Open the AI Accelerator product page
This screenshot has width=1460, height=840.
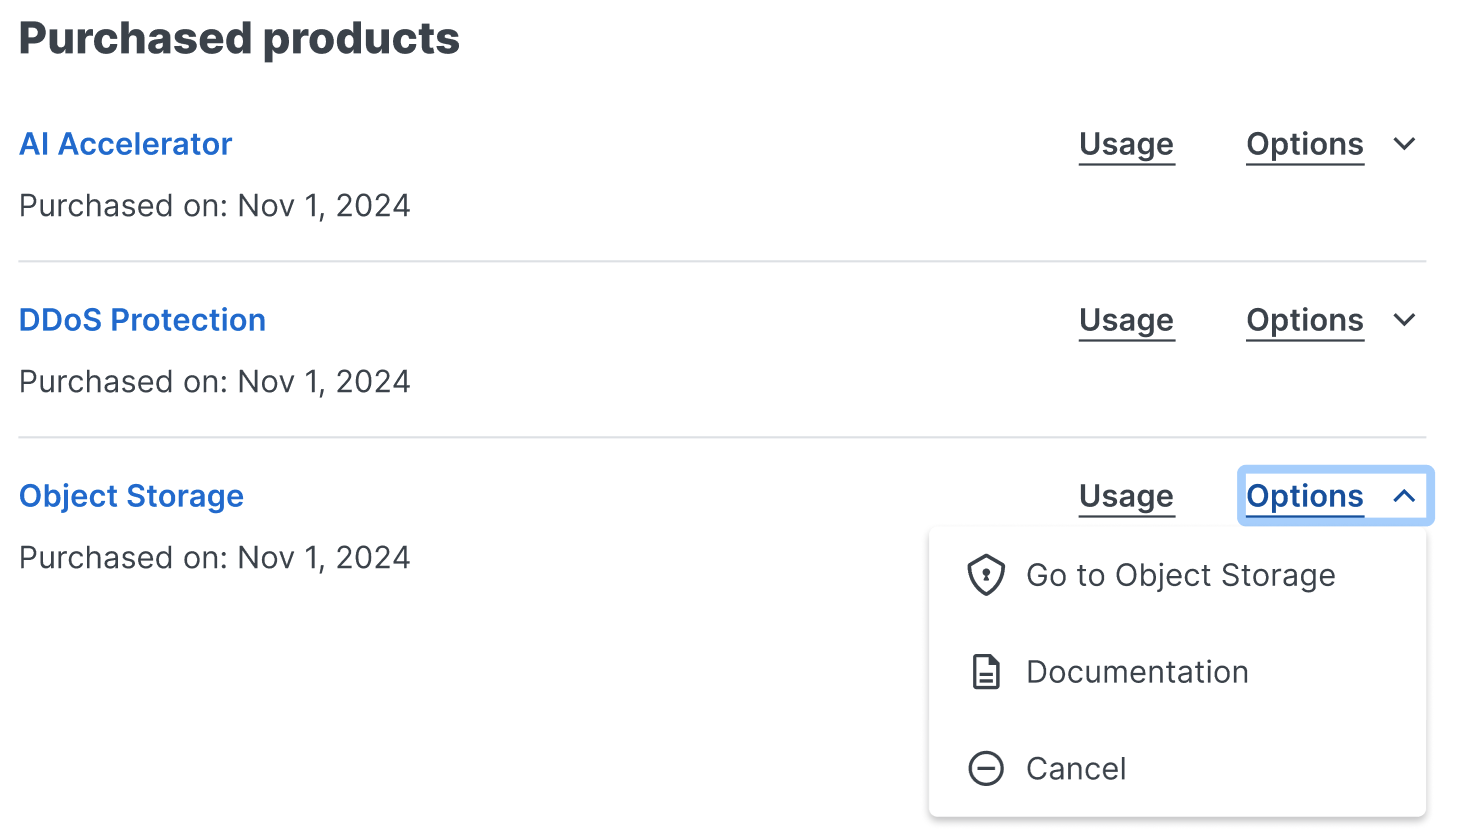125,144
